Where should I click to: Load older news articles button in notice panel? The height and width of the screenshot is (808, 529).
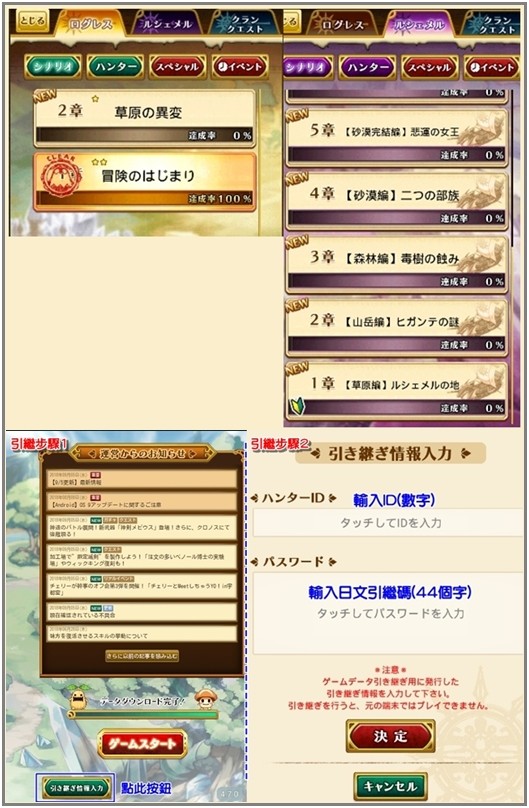[x=142, y=656]
